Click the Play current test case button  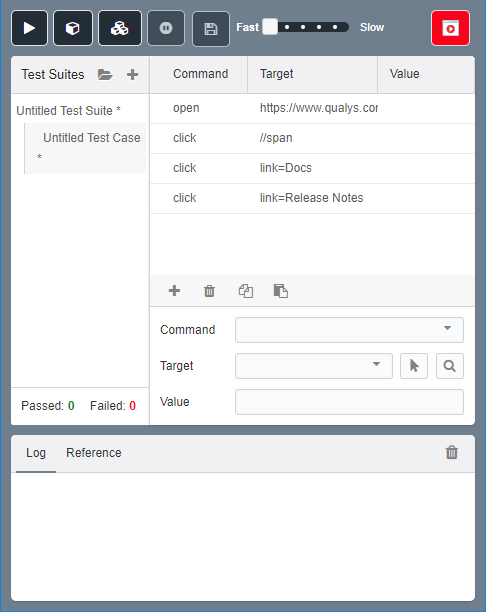(x=29, y=28)
